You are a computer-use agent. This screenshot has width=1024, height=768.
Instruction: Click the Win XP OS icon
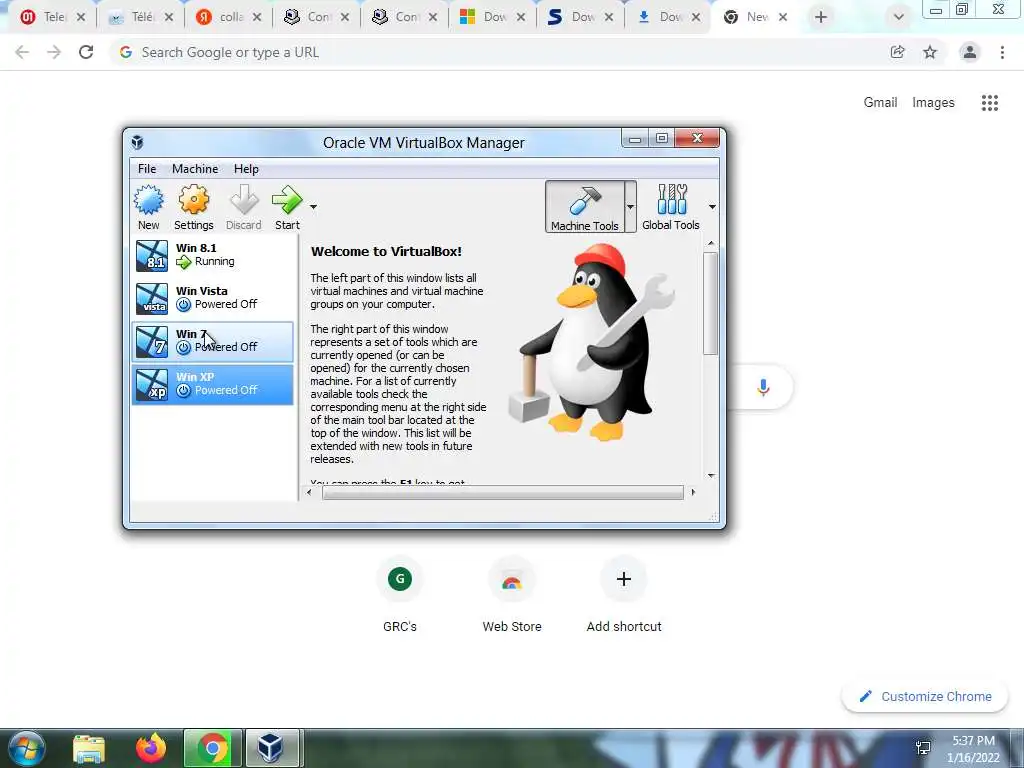(x=152, y=385)
